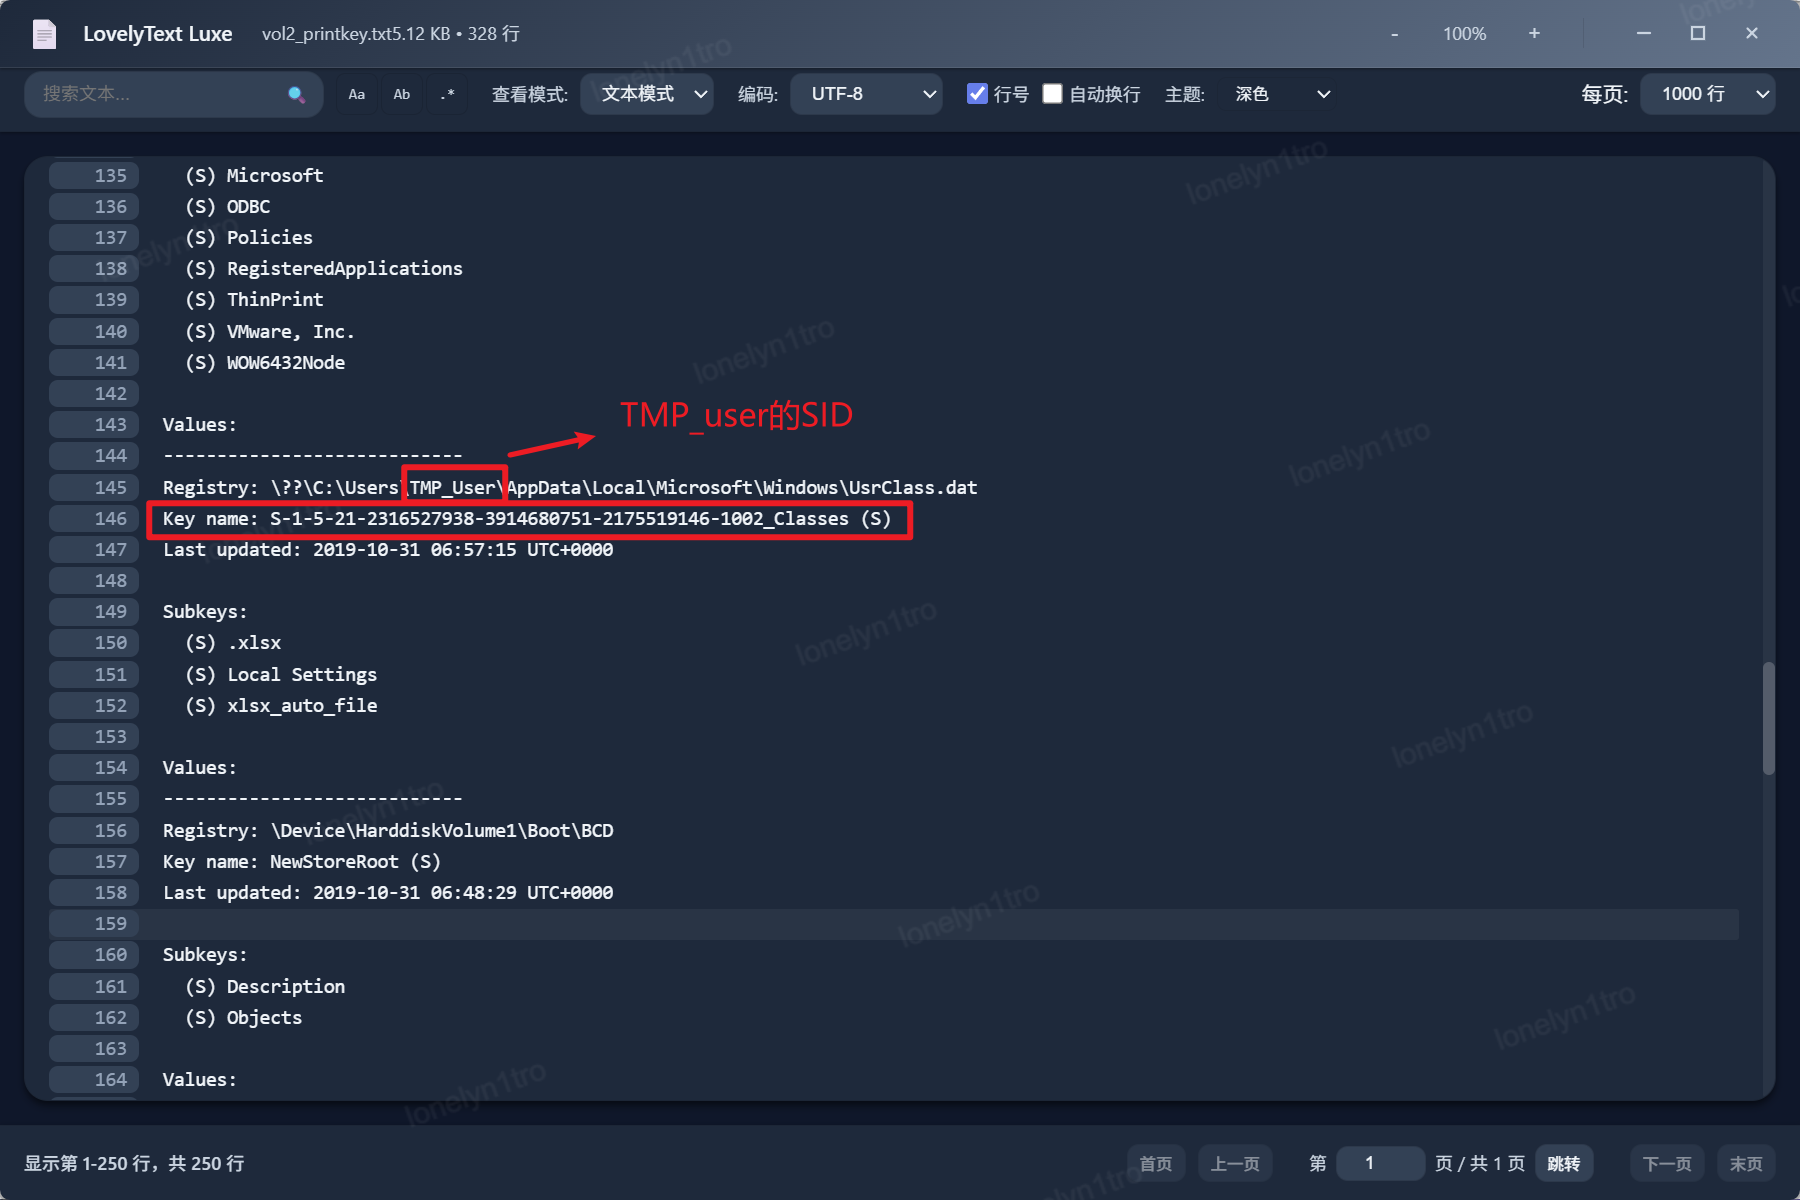
Task: Focus the 搜索文本 search field
Action: (x=160, y=94)
